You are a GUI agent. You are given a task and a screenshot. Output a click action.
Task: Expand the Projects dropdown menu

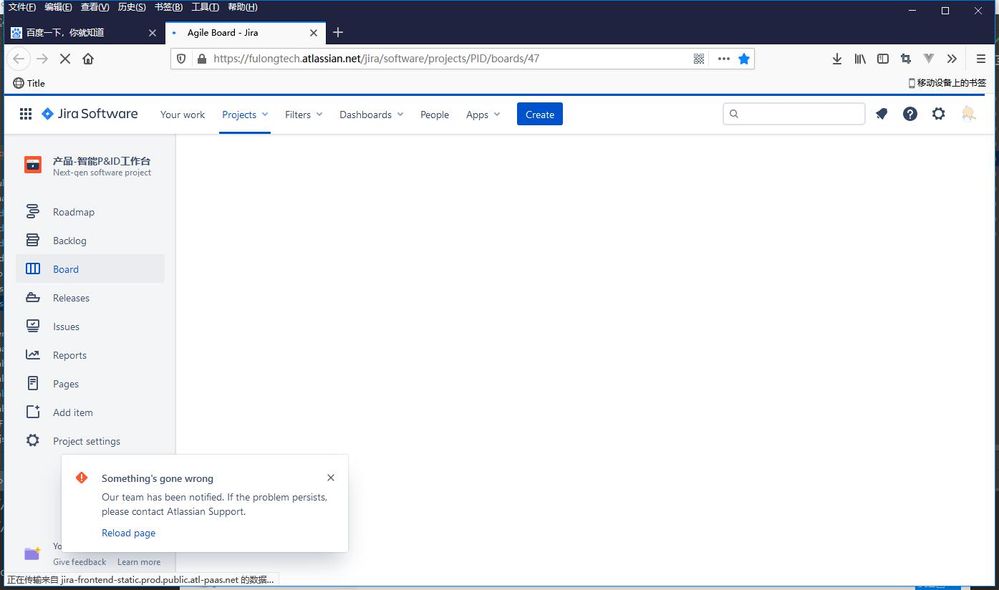pyautogui.click(x=244, y=114)
